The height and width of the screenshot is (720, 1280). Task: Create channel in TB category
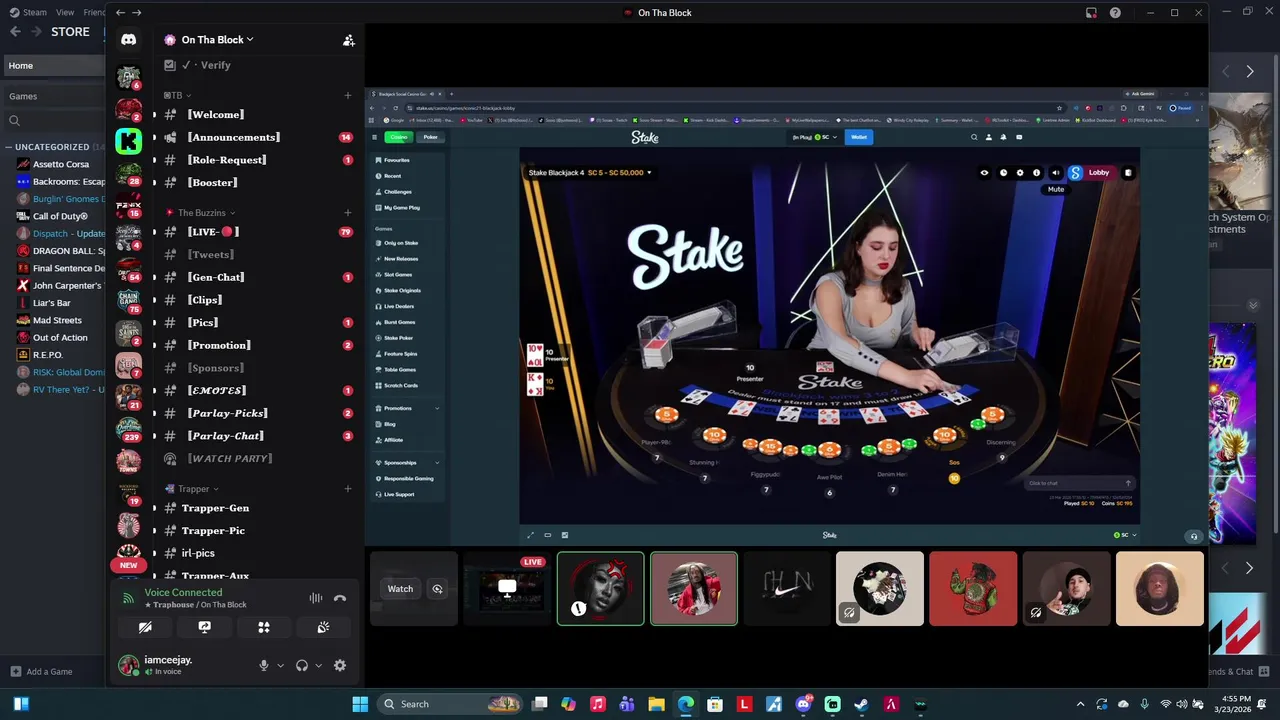[348, 95]
